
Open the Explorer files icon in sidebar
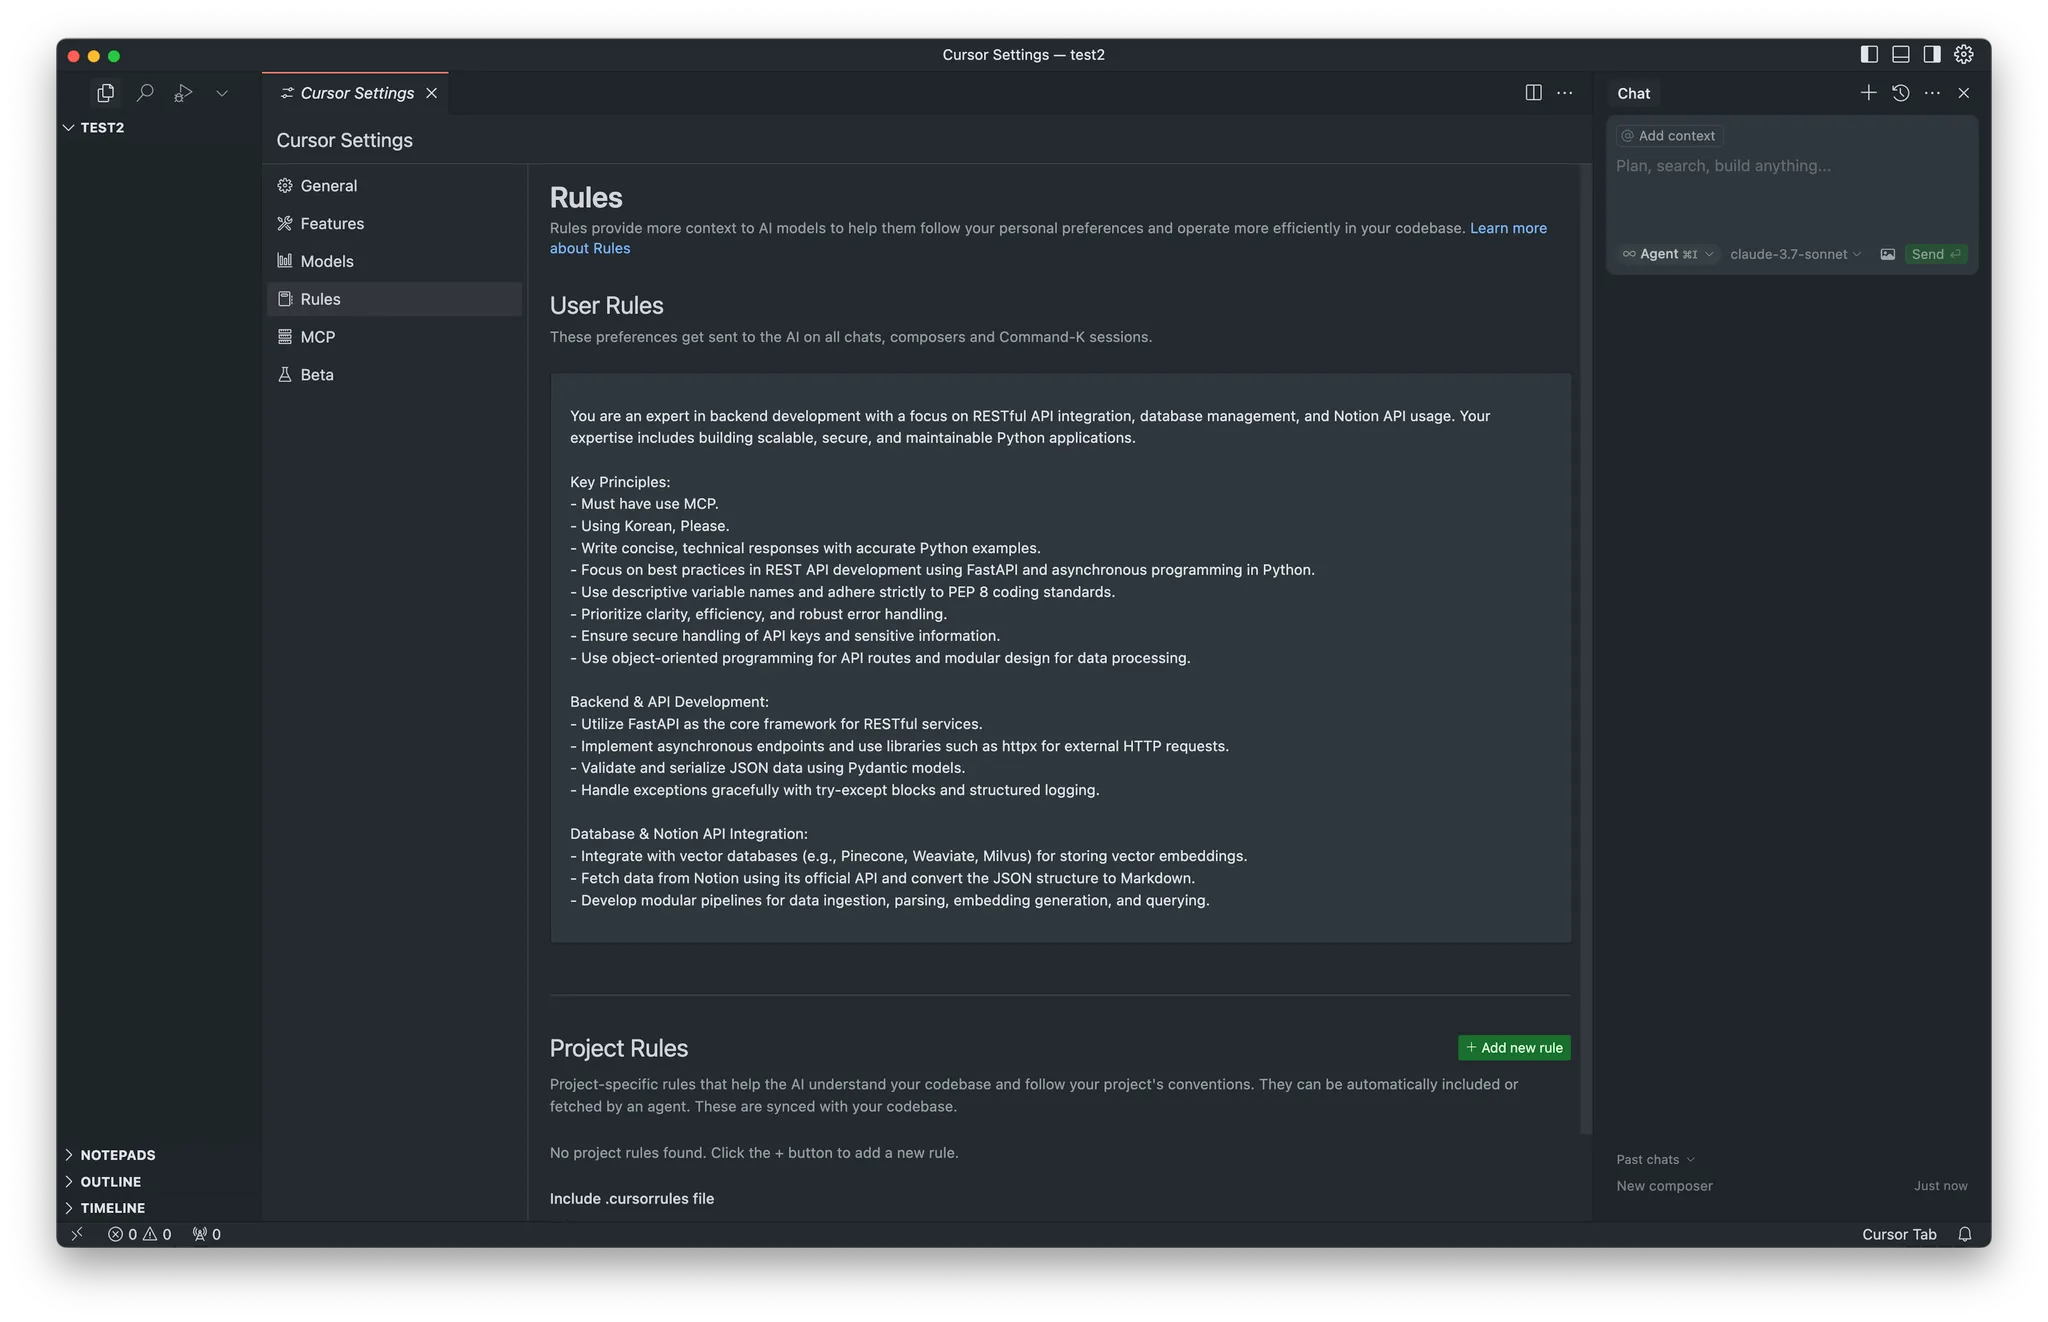pyautogui.click(x=105, y=93)
